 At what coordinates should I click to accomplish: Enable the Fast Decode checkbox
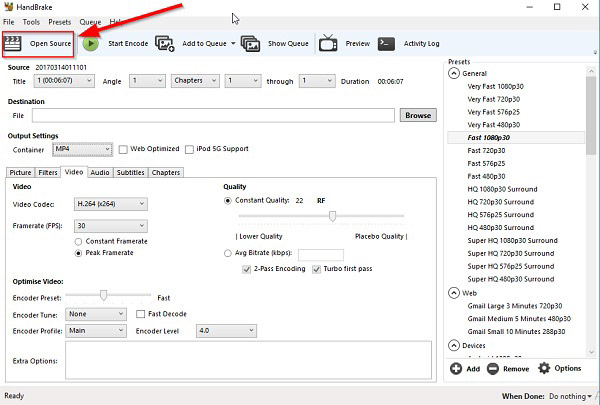pyautogui.click(x=140, y=314)
